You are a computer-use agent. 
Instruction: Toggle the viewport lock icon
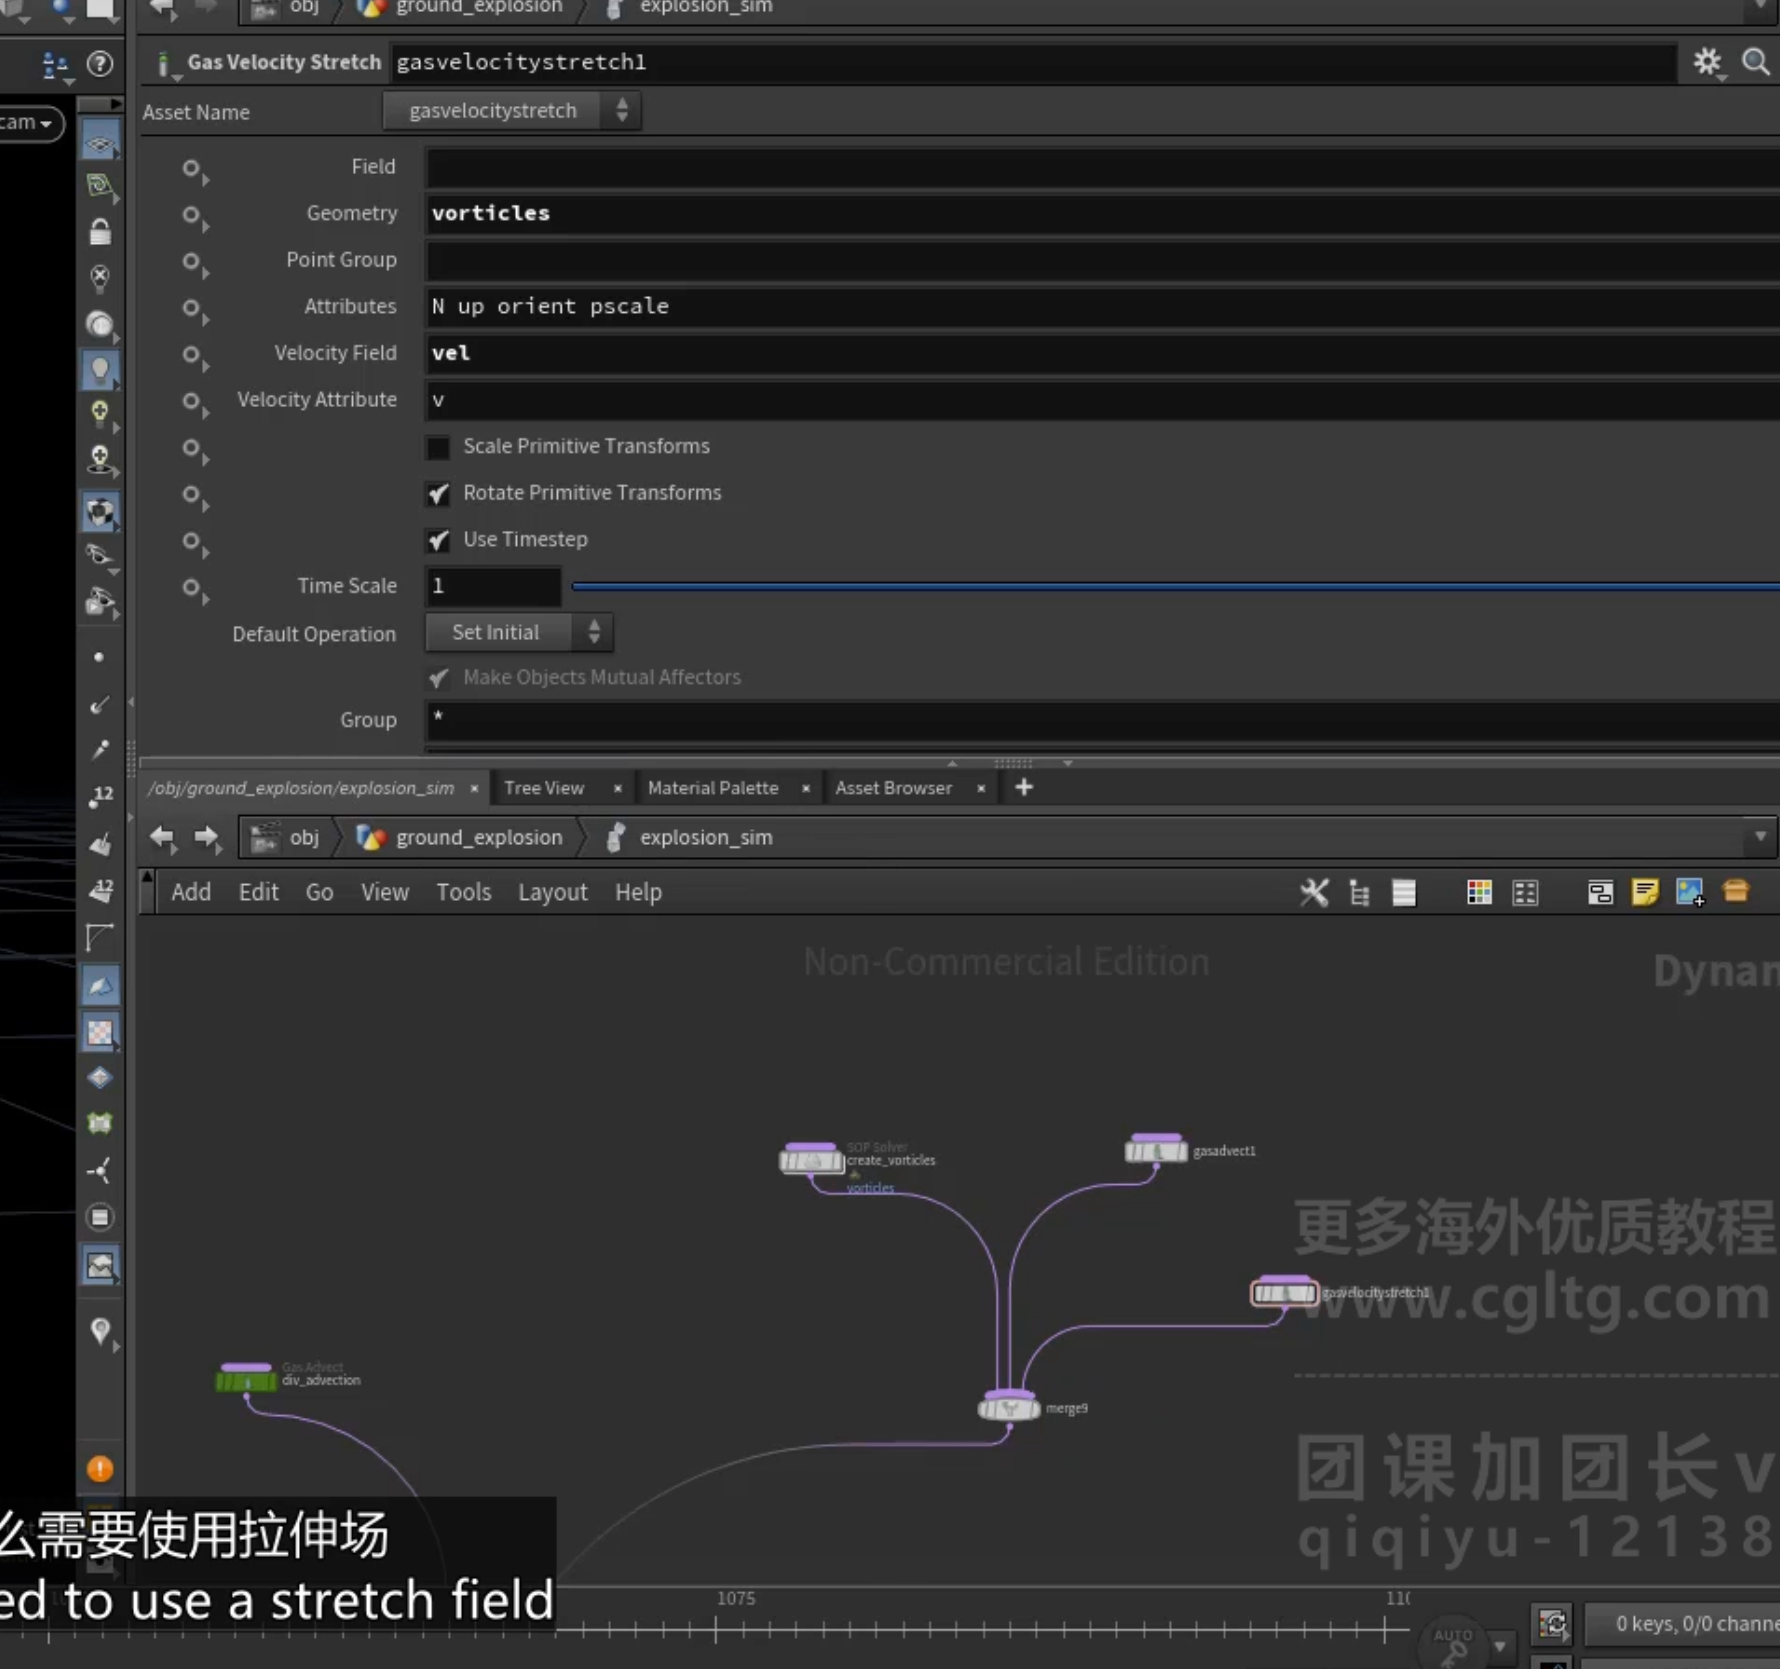(x=100, y=232)
